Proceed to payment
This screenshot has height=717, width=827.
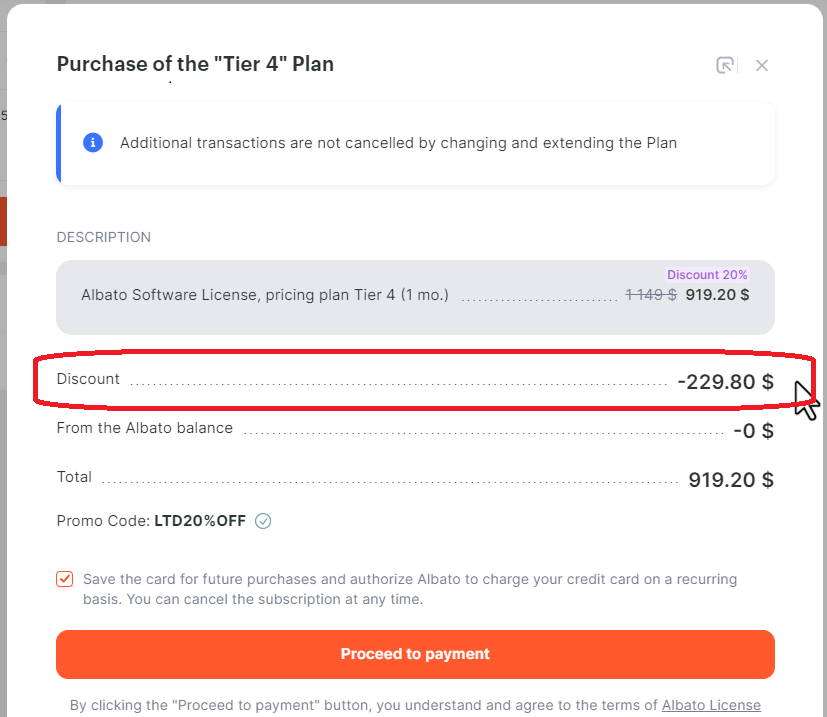point(415,654)
